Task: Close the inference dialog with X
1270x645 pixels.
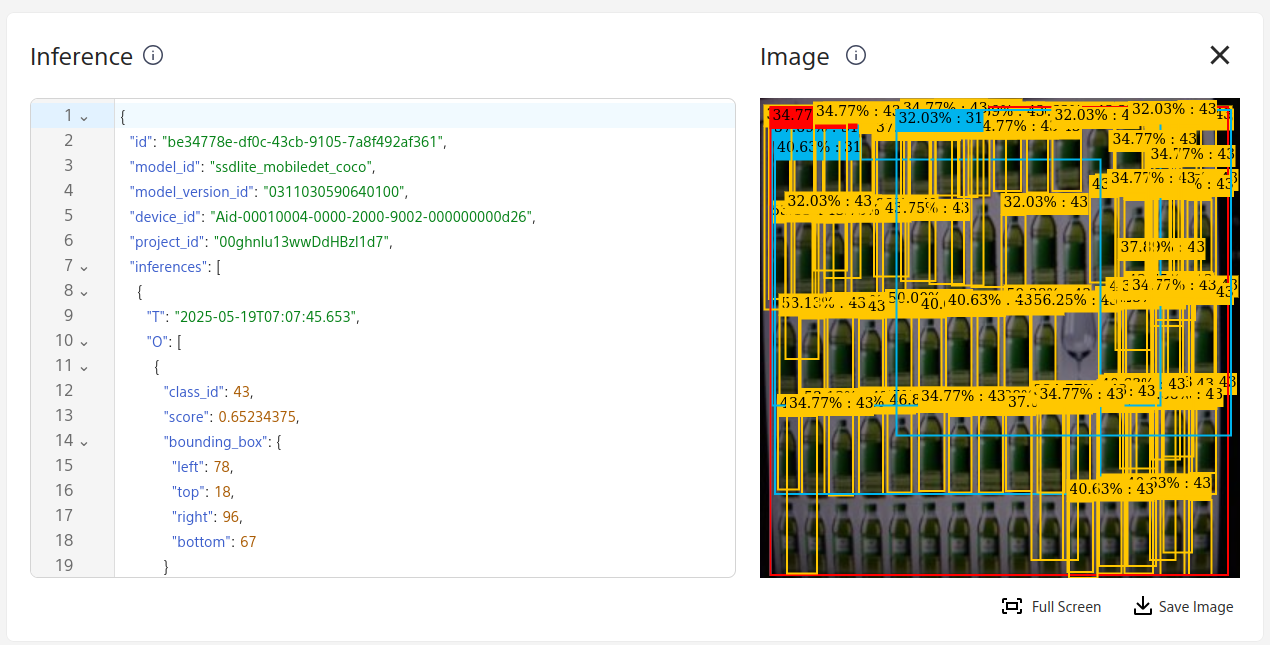Action: (x=1220, y=55)
